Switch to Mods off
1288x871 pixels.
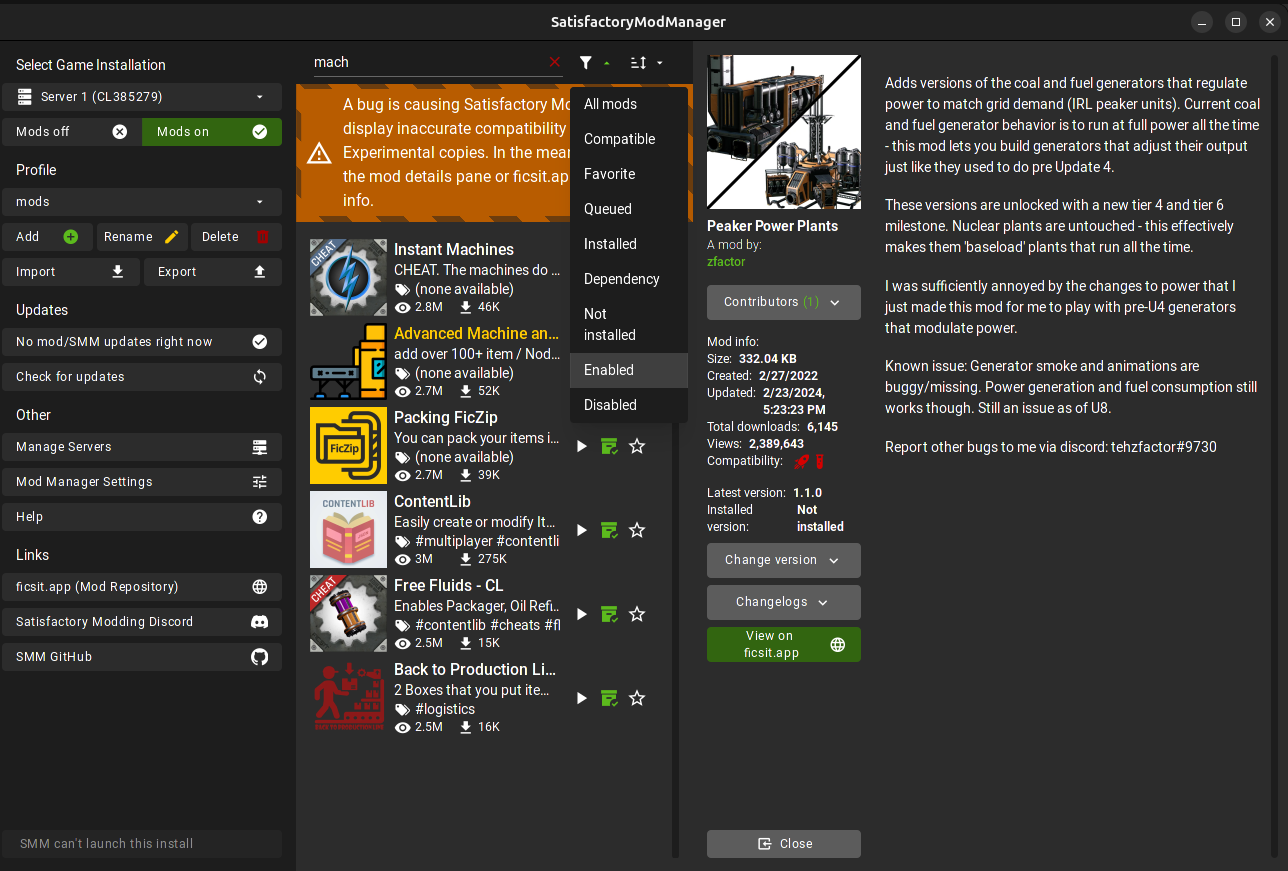pyautogui.click(x=71, y=132)
